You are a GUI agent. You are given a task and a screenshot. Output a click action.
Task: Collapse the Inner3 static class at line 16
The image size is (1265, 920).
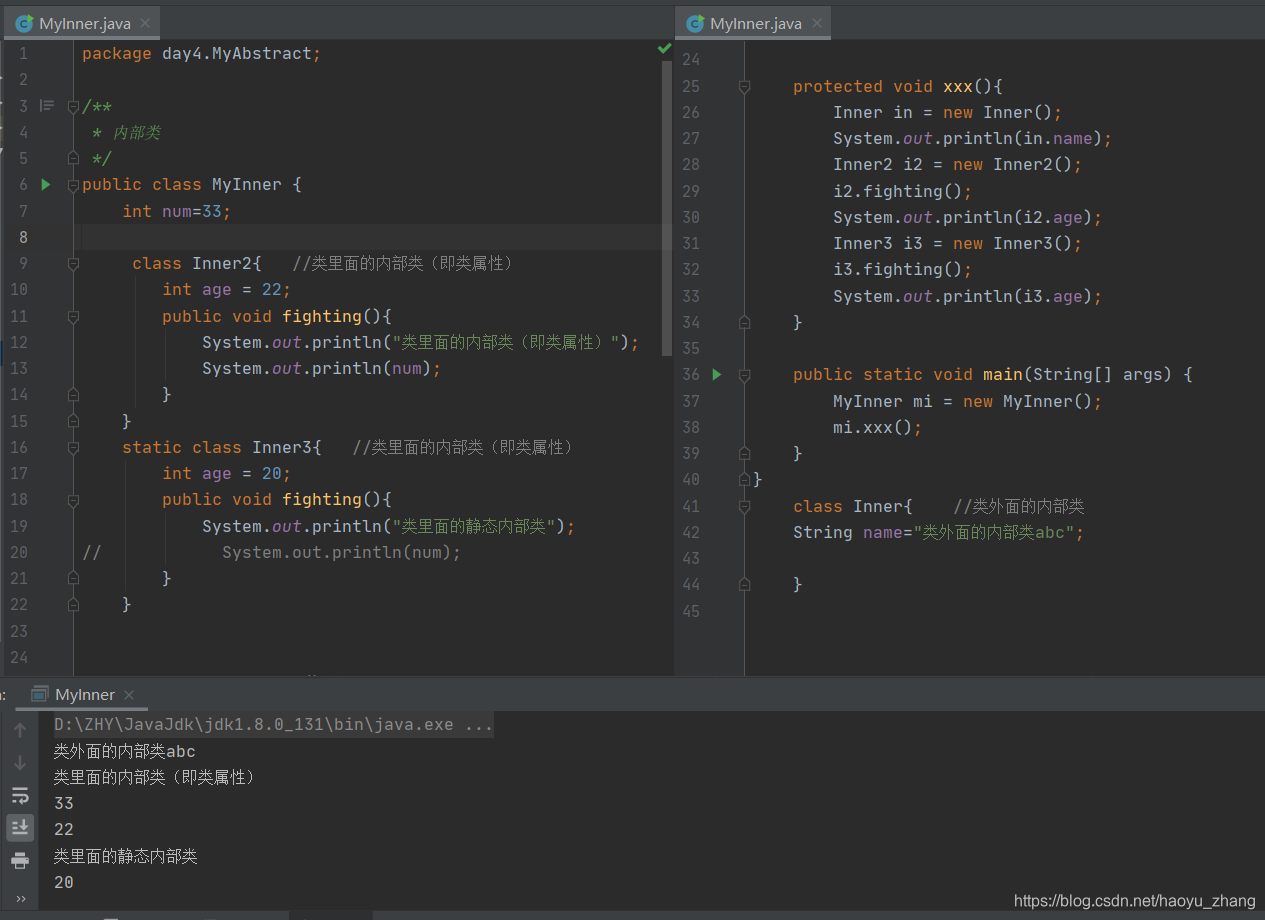[73, 447]
